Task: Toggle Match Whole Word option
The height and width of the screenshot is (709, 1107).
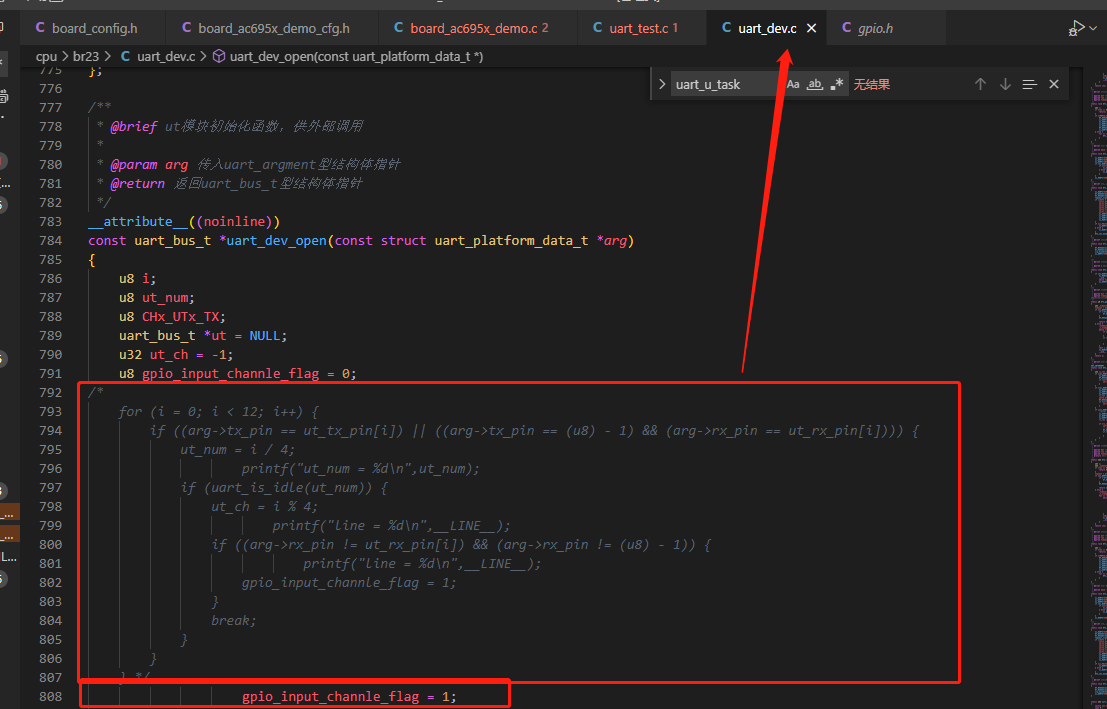Action: 815,84
